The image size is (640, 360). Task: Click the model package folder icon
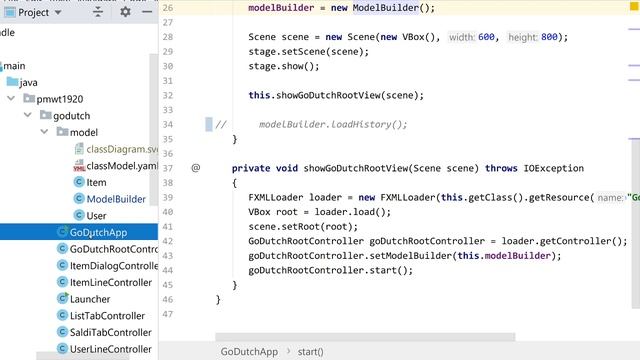[62, 131]
